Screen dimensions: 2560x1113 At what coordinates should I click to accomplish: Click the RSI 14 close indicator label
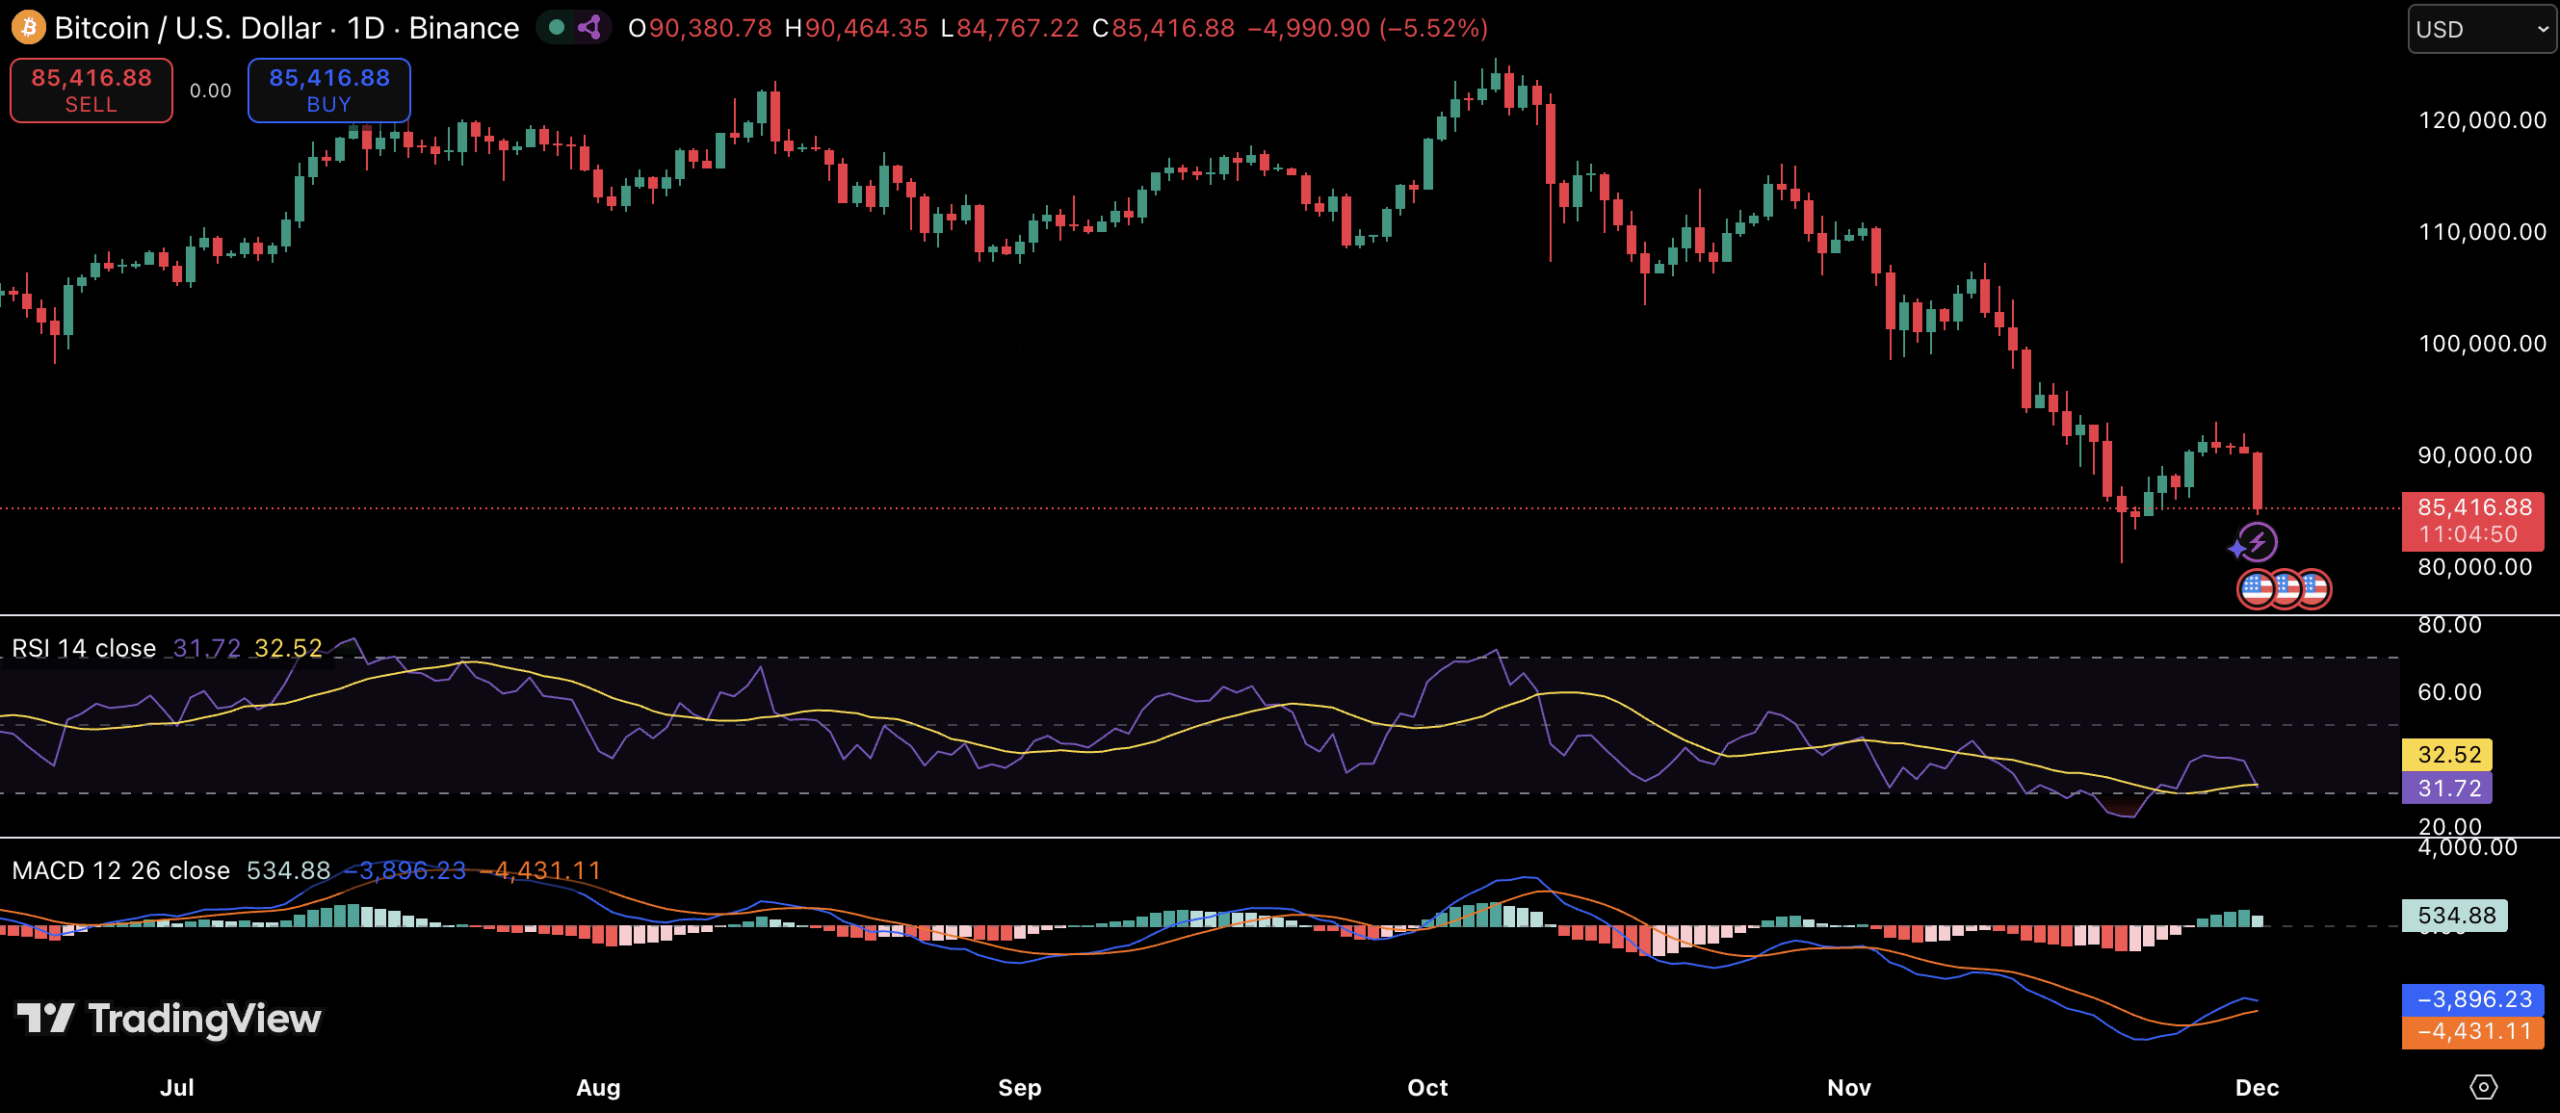84,648
